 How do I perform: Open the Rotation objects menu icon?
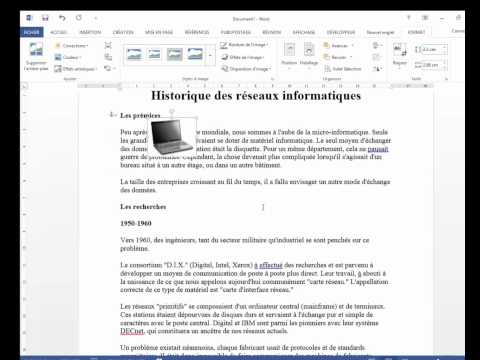376,69
